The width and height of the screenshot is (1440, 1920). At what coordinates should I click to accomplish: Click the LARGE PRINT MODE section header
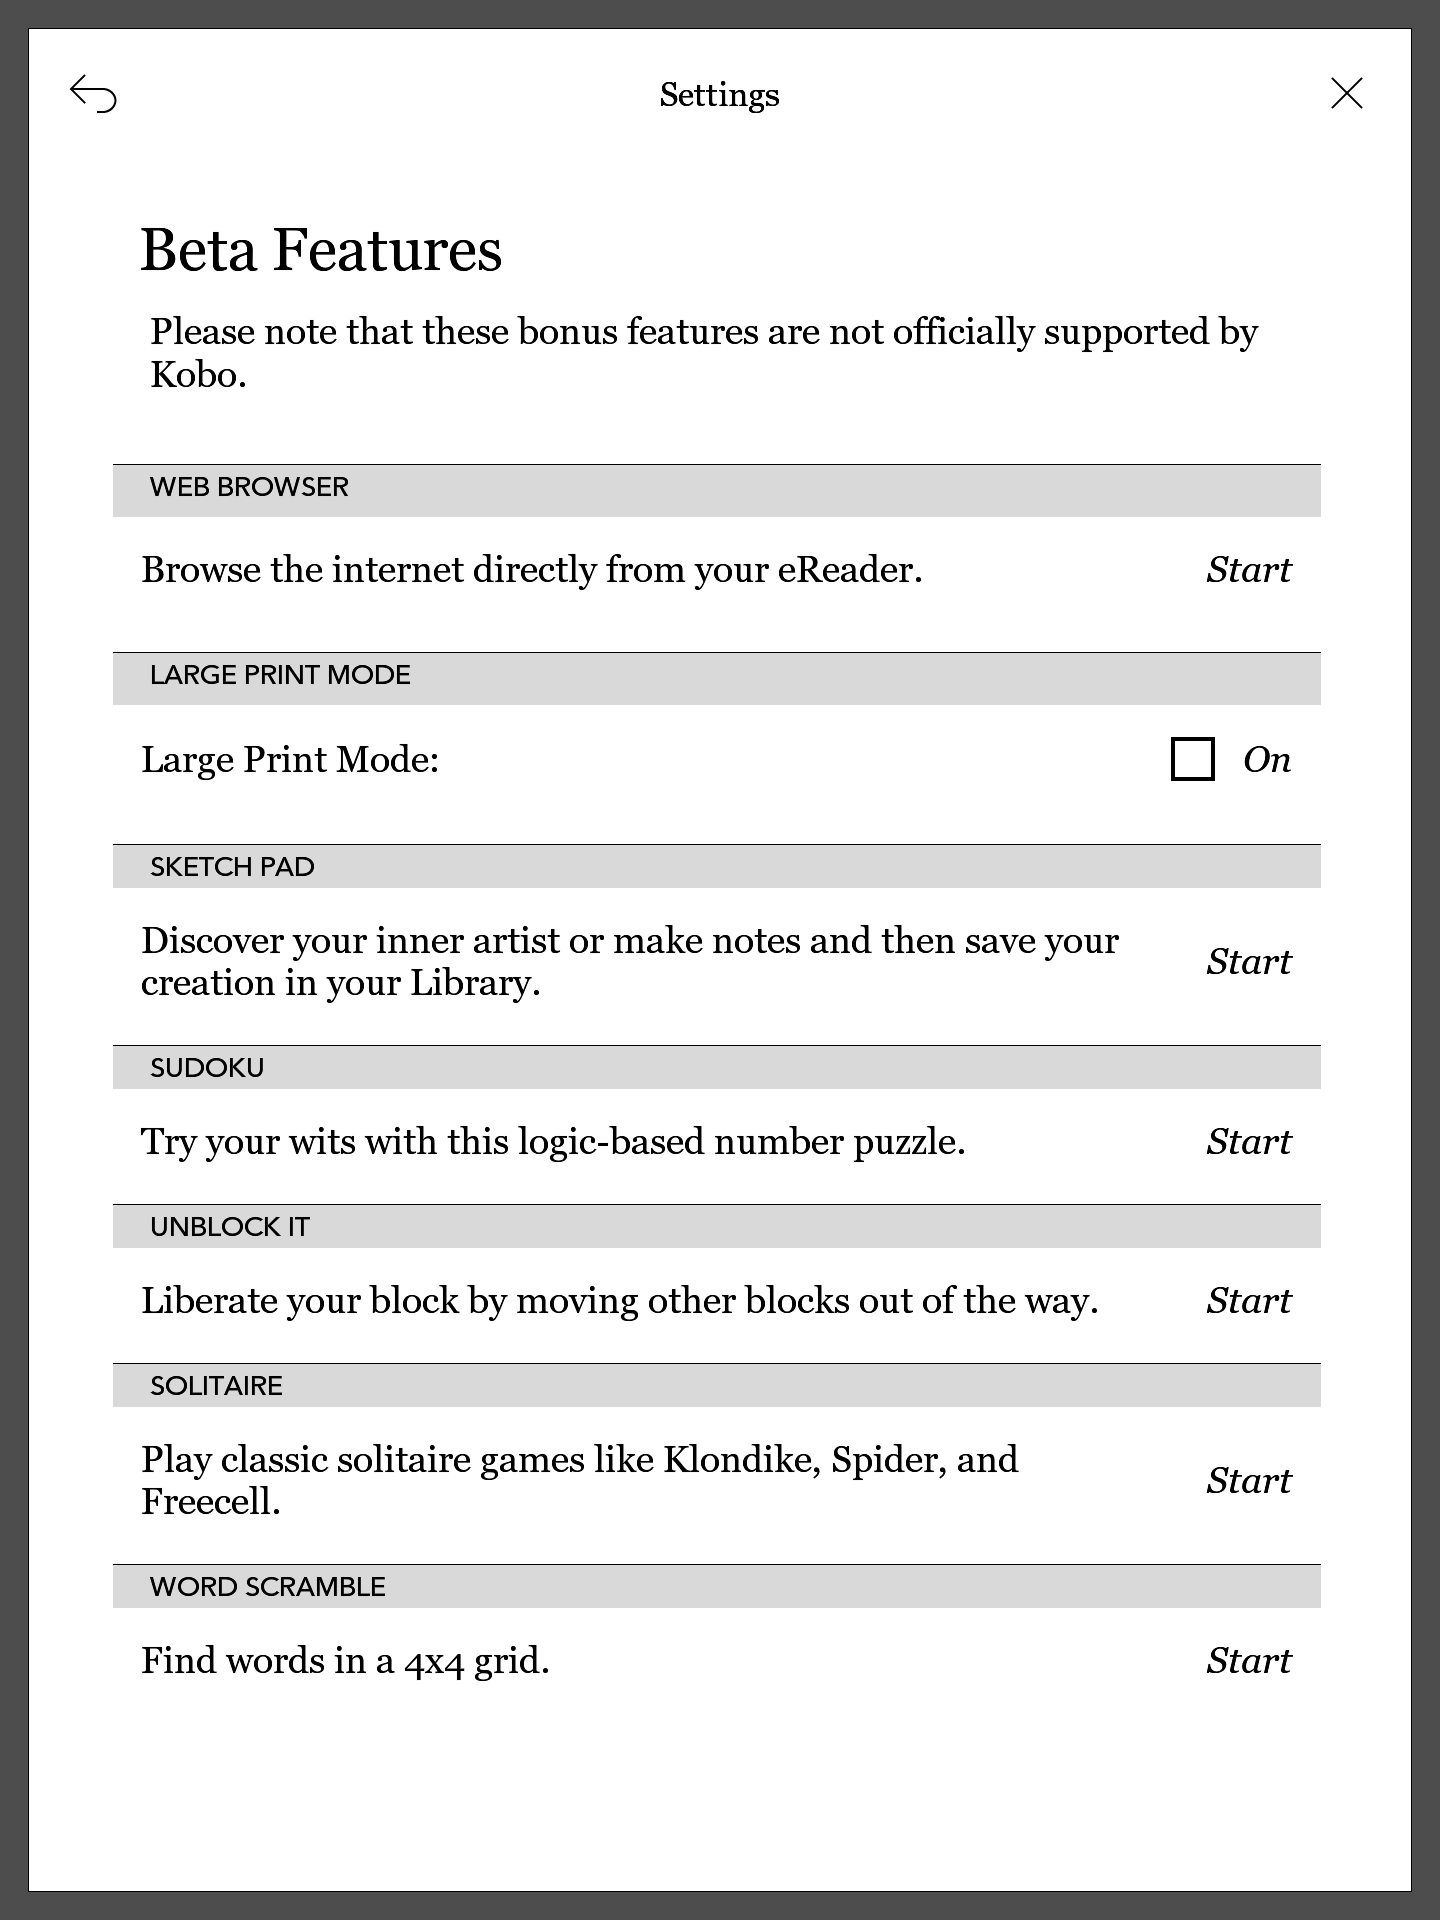tap(280, 676)
